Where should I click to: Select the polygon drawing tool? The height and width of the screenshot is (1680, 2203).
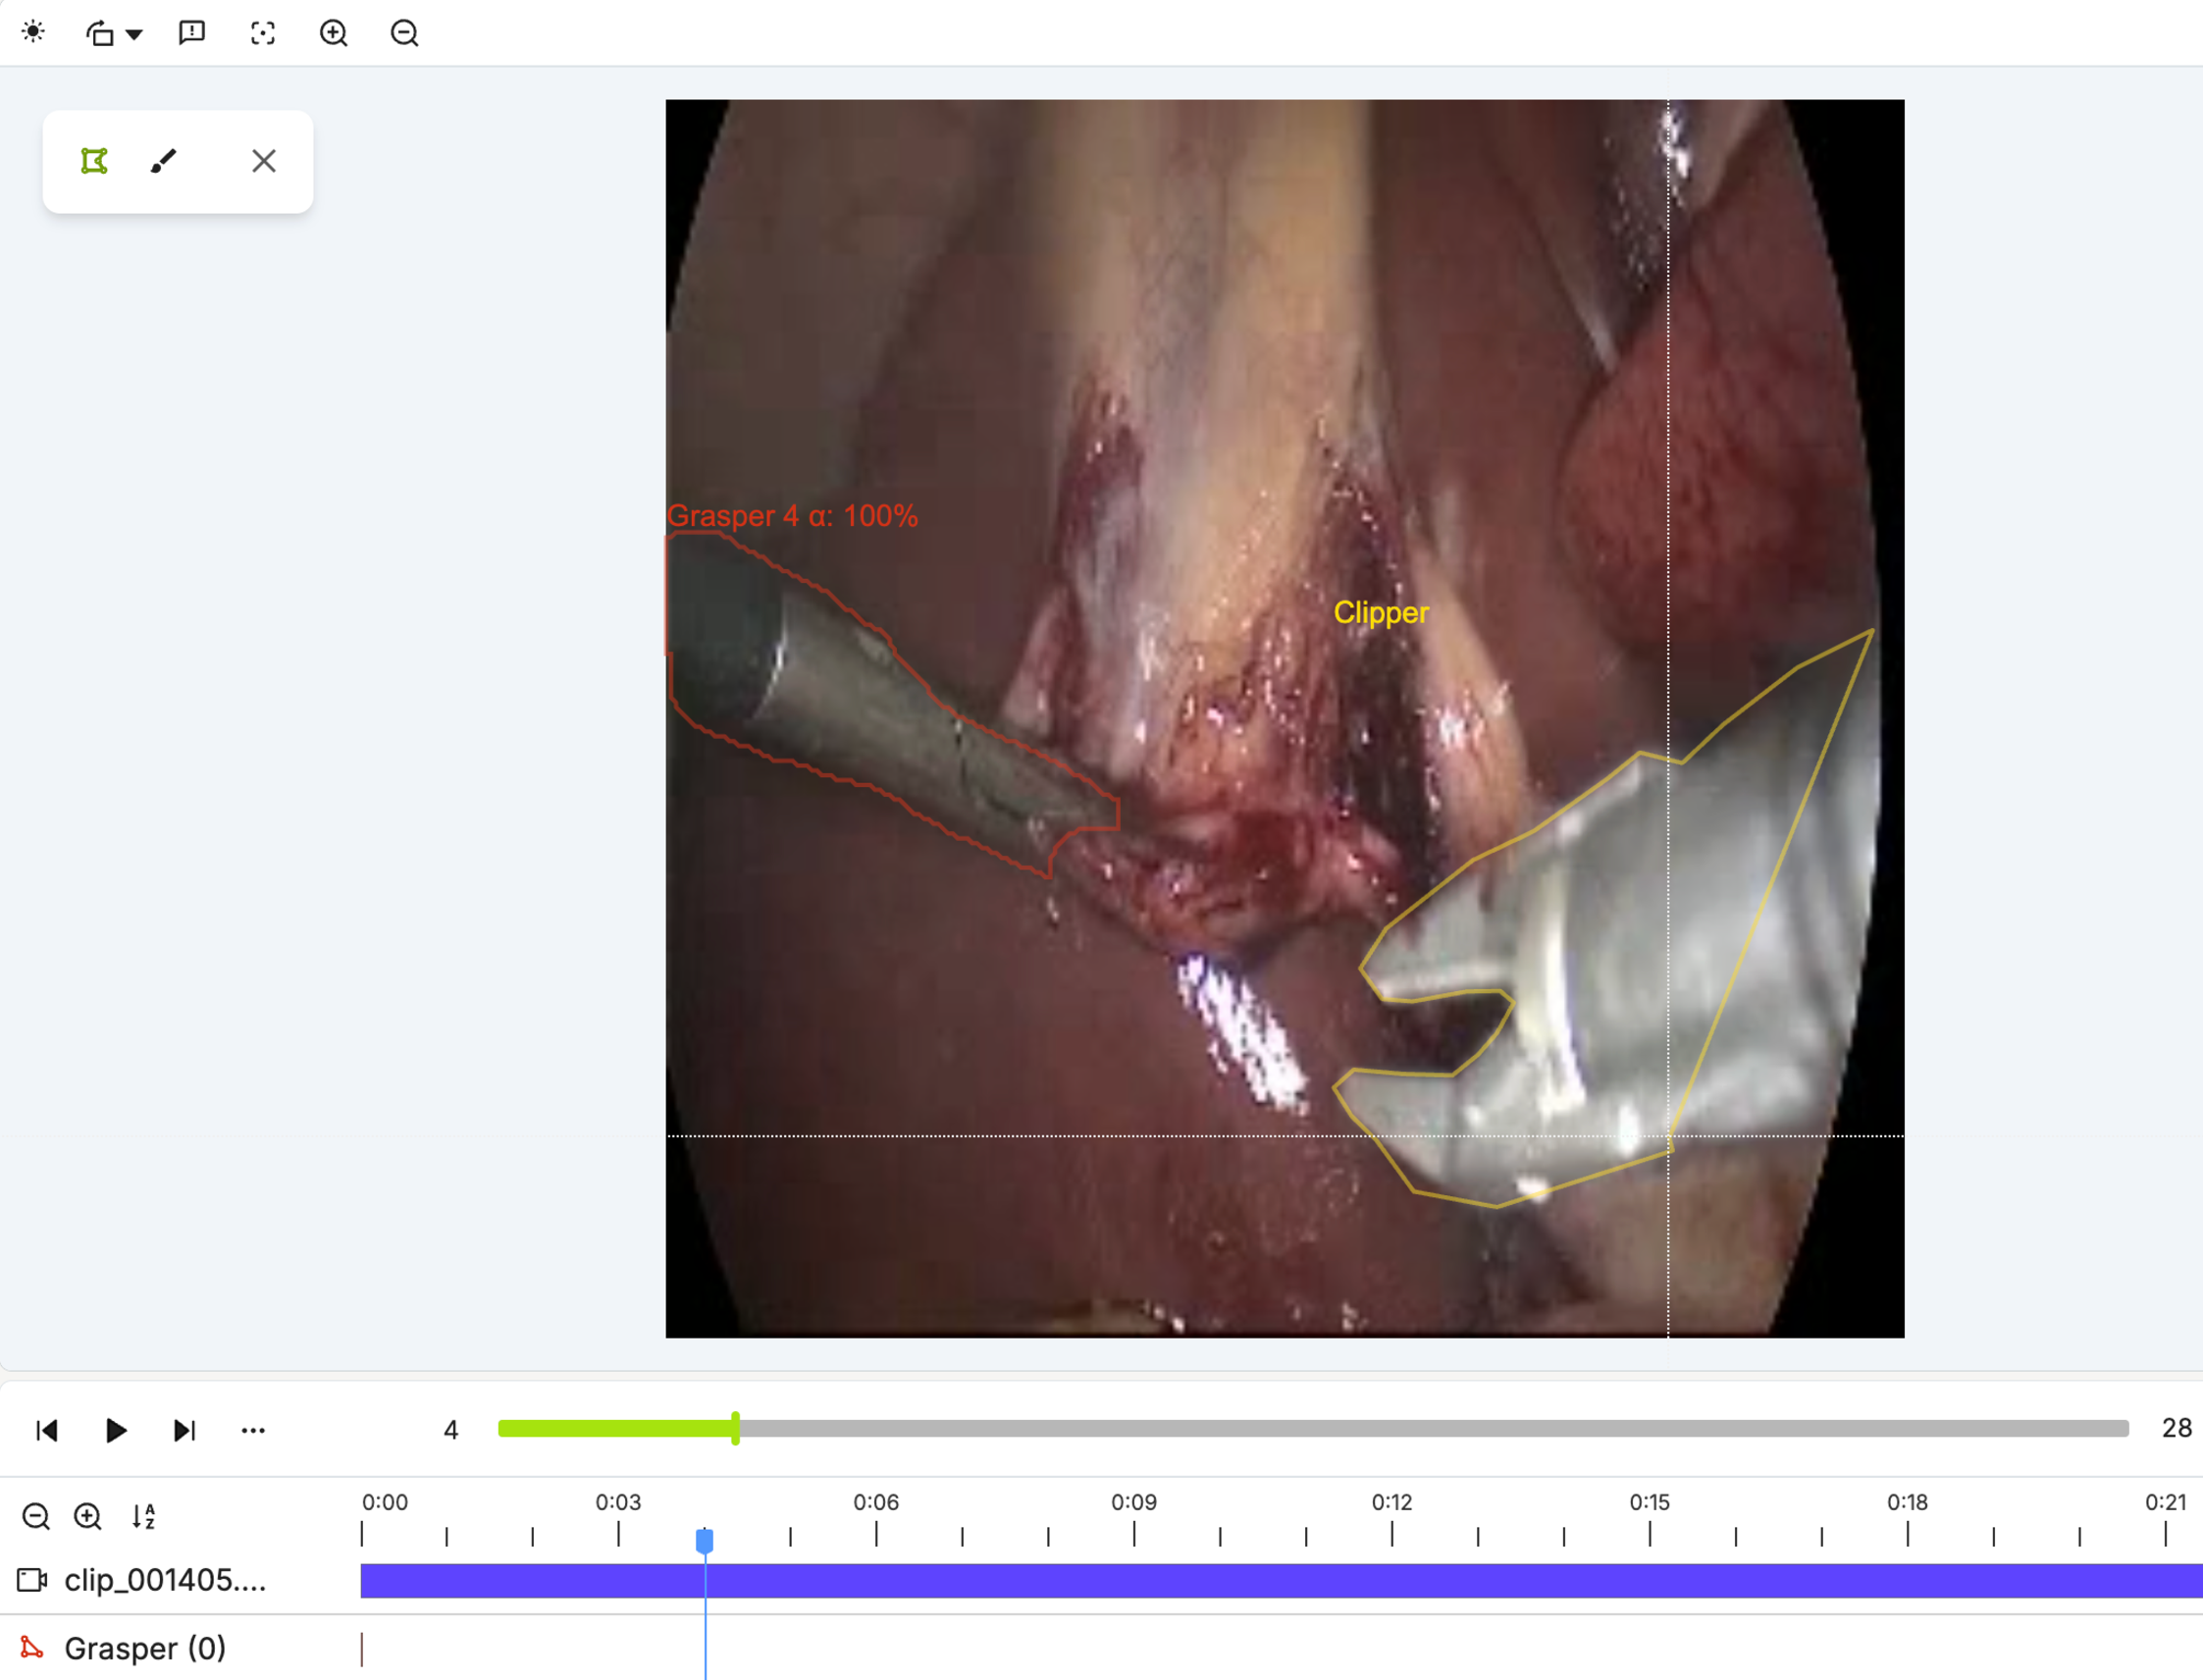click(94, 161)
